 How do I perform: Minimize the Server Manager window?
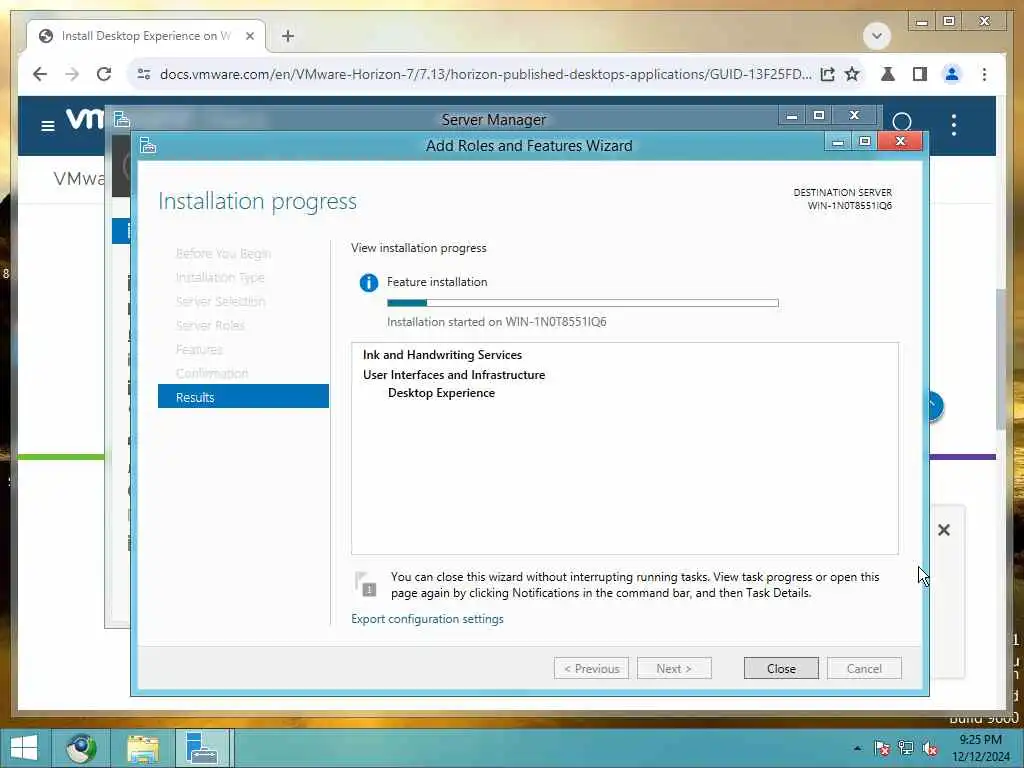792,116
